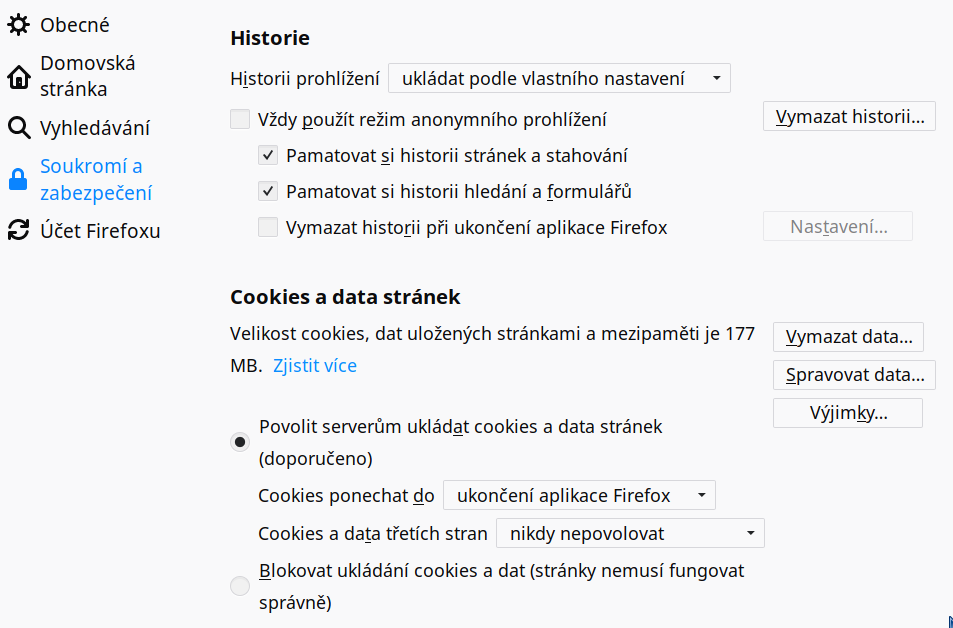Open the Spravovat data... dialog

point(854,374)
